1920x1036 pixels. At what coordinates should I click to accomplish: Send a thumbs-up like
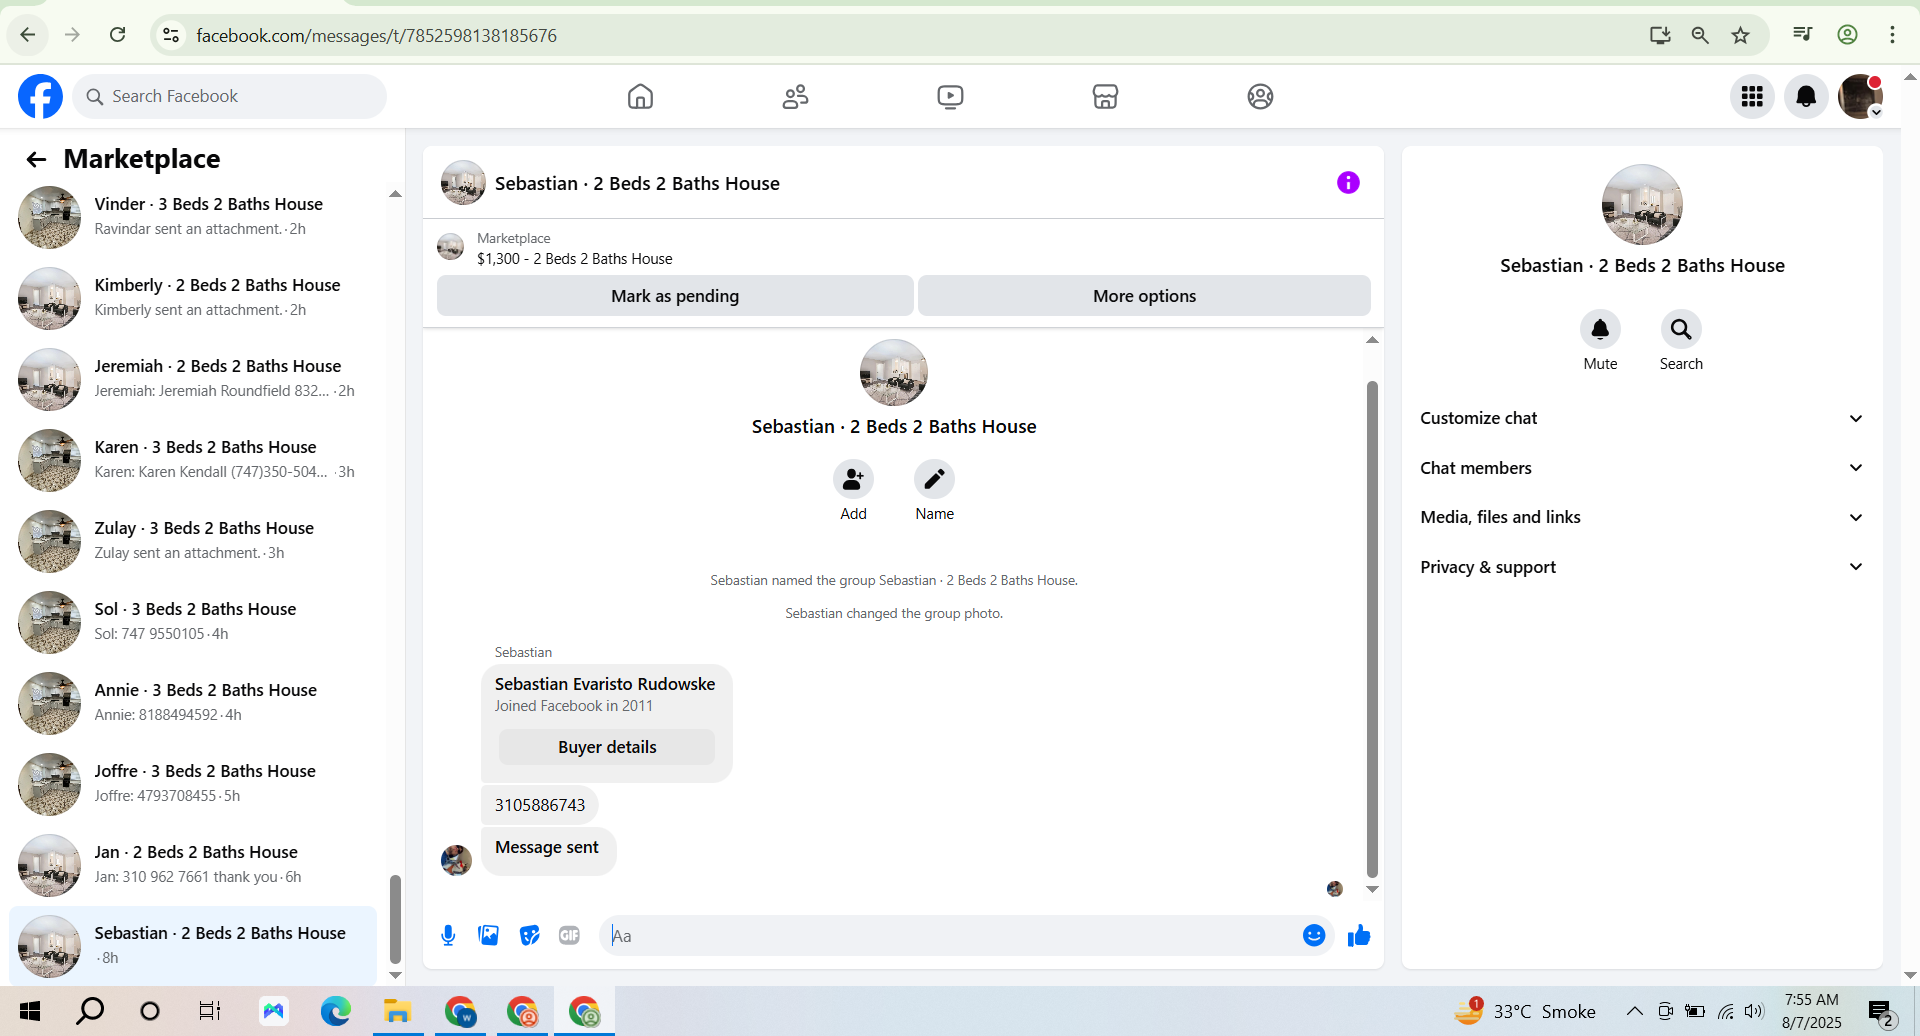[1358, 935]
